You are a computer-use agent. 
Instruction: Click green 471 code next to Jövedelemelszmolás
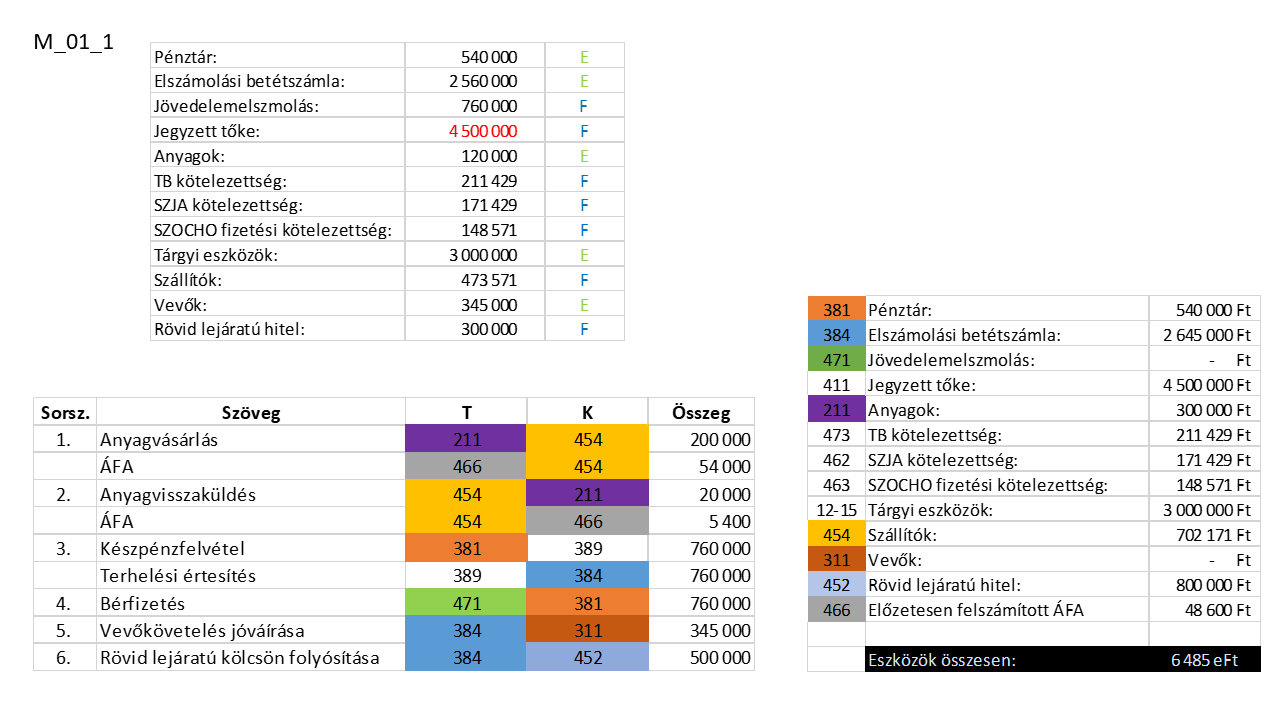836,360
